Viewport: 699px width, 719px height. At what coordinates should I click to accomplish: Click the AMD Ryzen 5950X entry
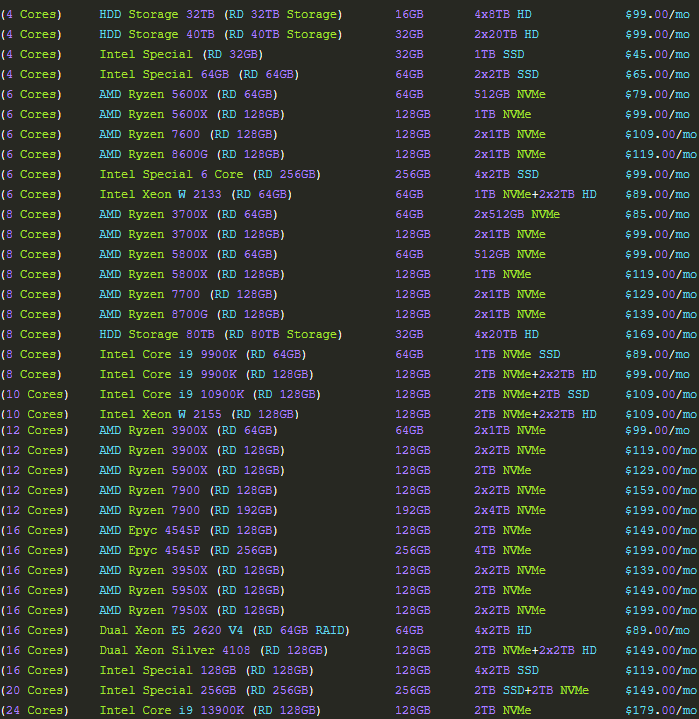point(192,591)
